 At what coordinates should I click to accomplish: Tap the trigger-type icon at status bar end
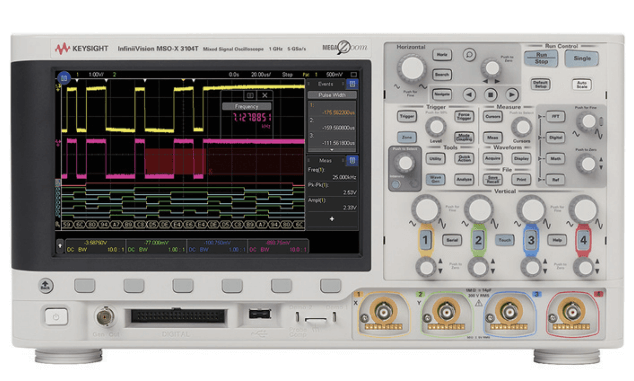[354, 74]
